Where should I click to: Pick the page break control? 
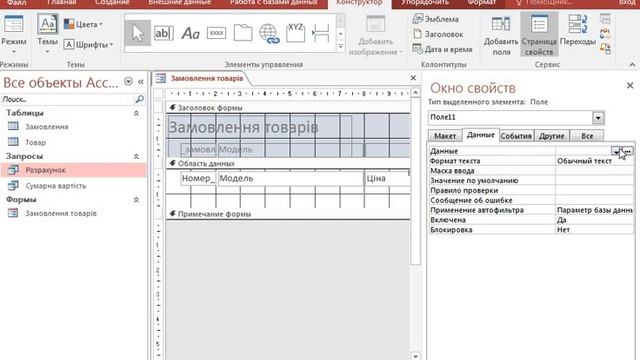coord(321,33)
